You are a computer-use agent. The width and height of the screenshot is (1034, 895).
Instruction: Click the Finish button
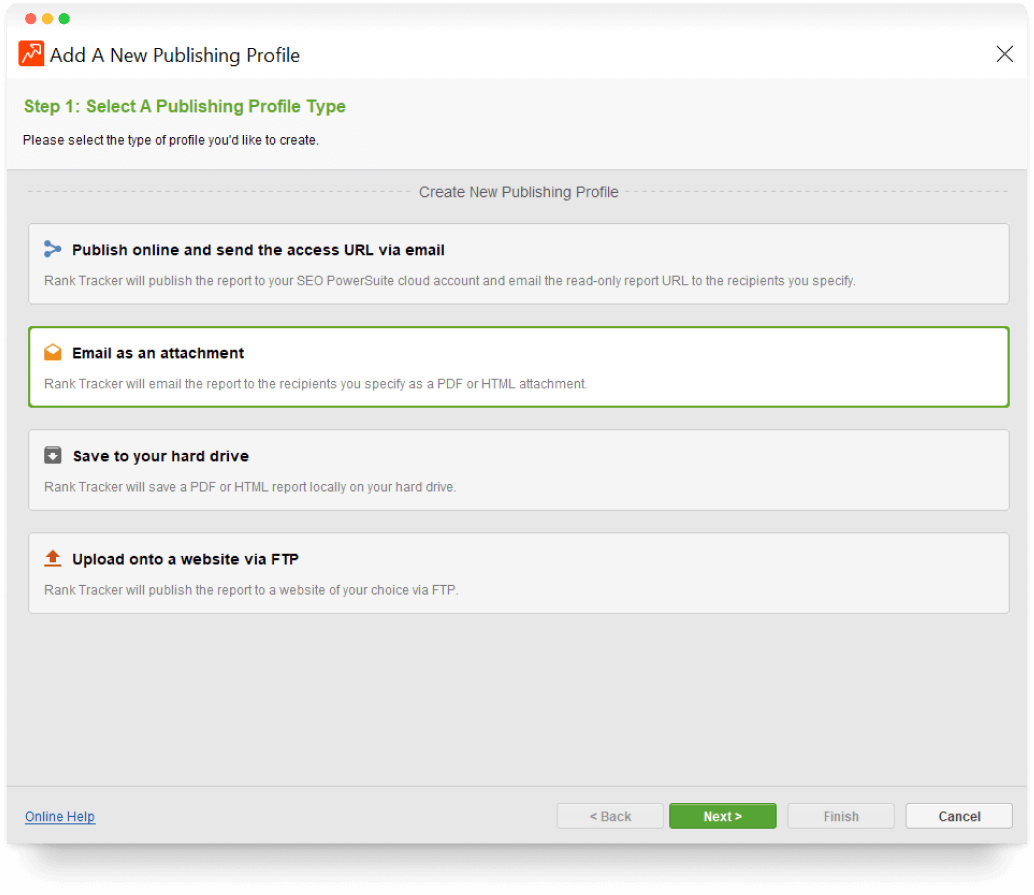pos(841,816)
